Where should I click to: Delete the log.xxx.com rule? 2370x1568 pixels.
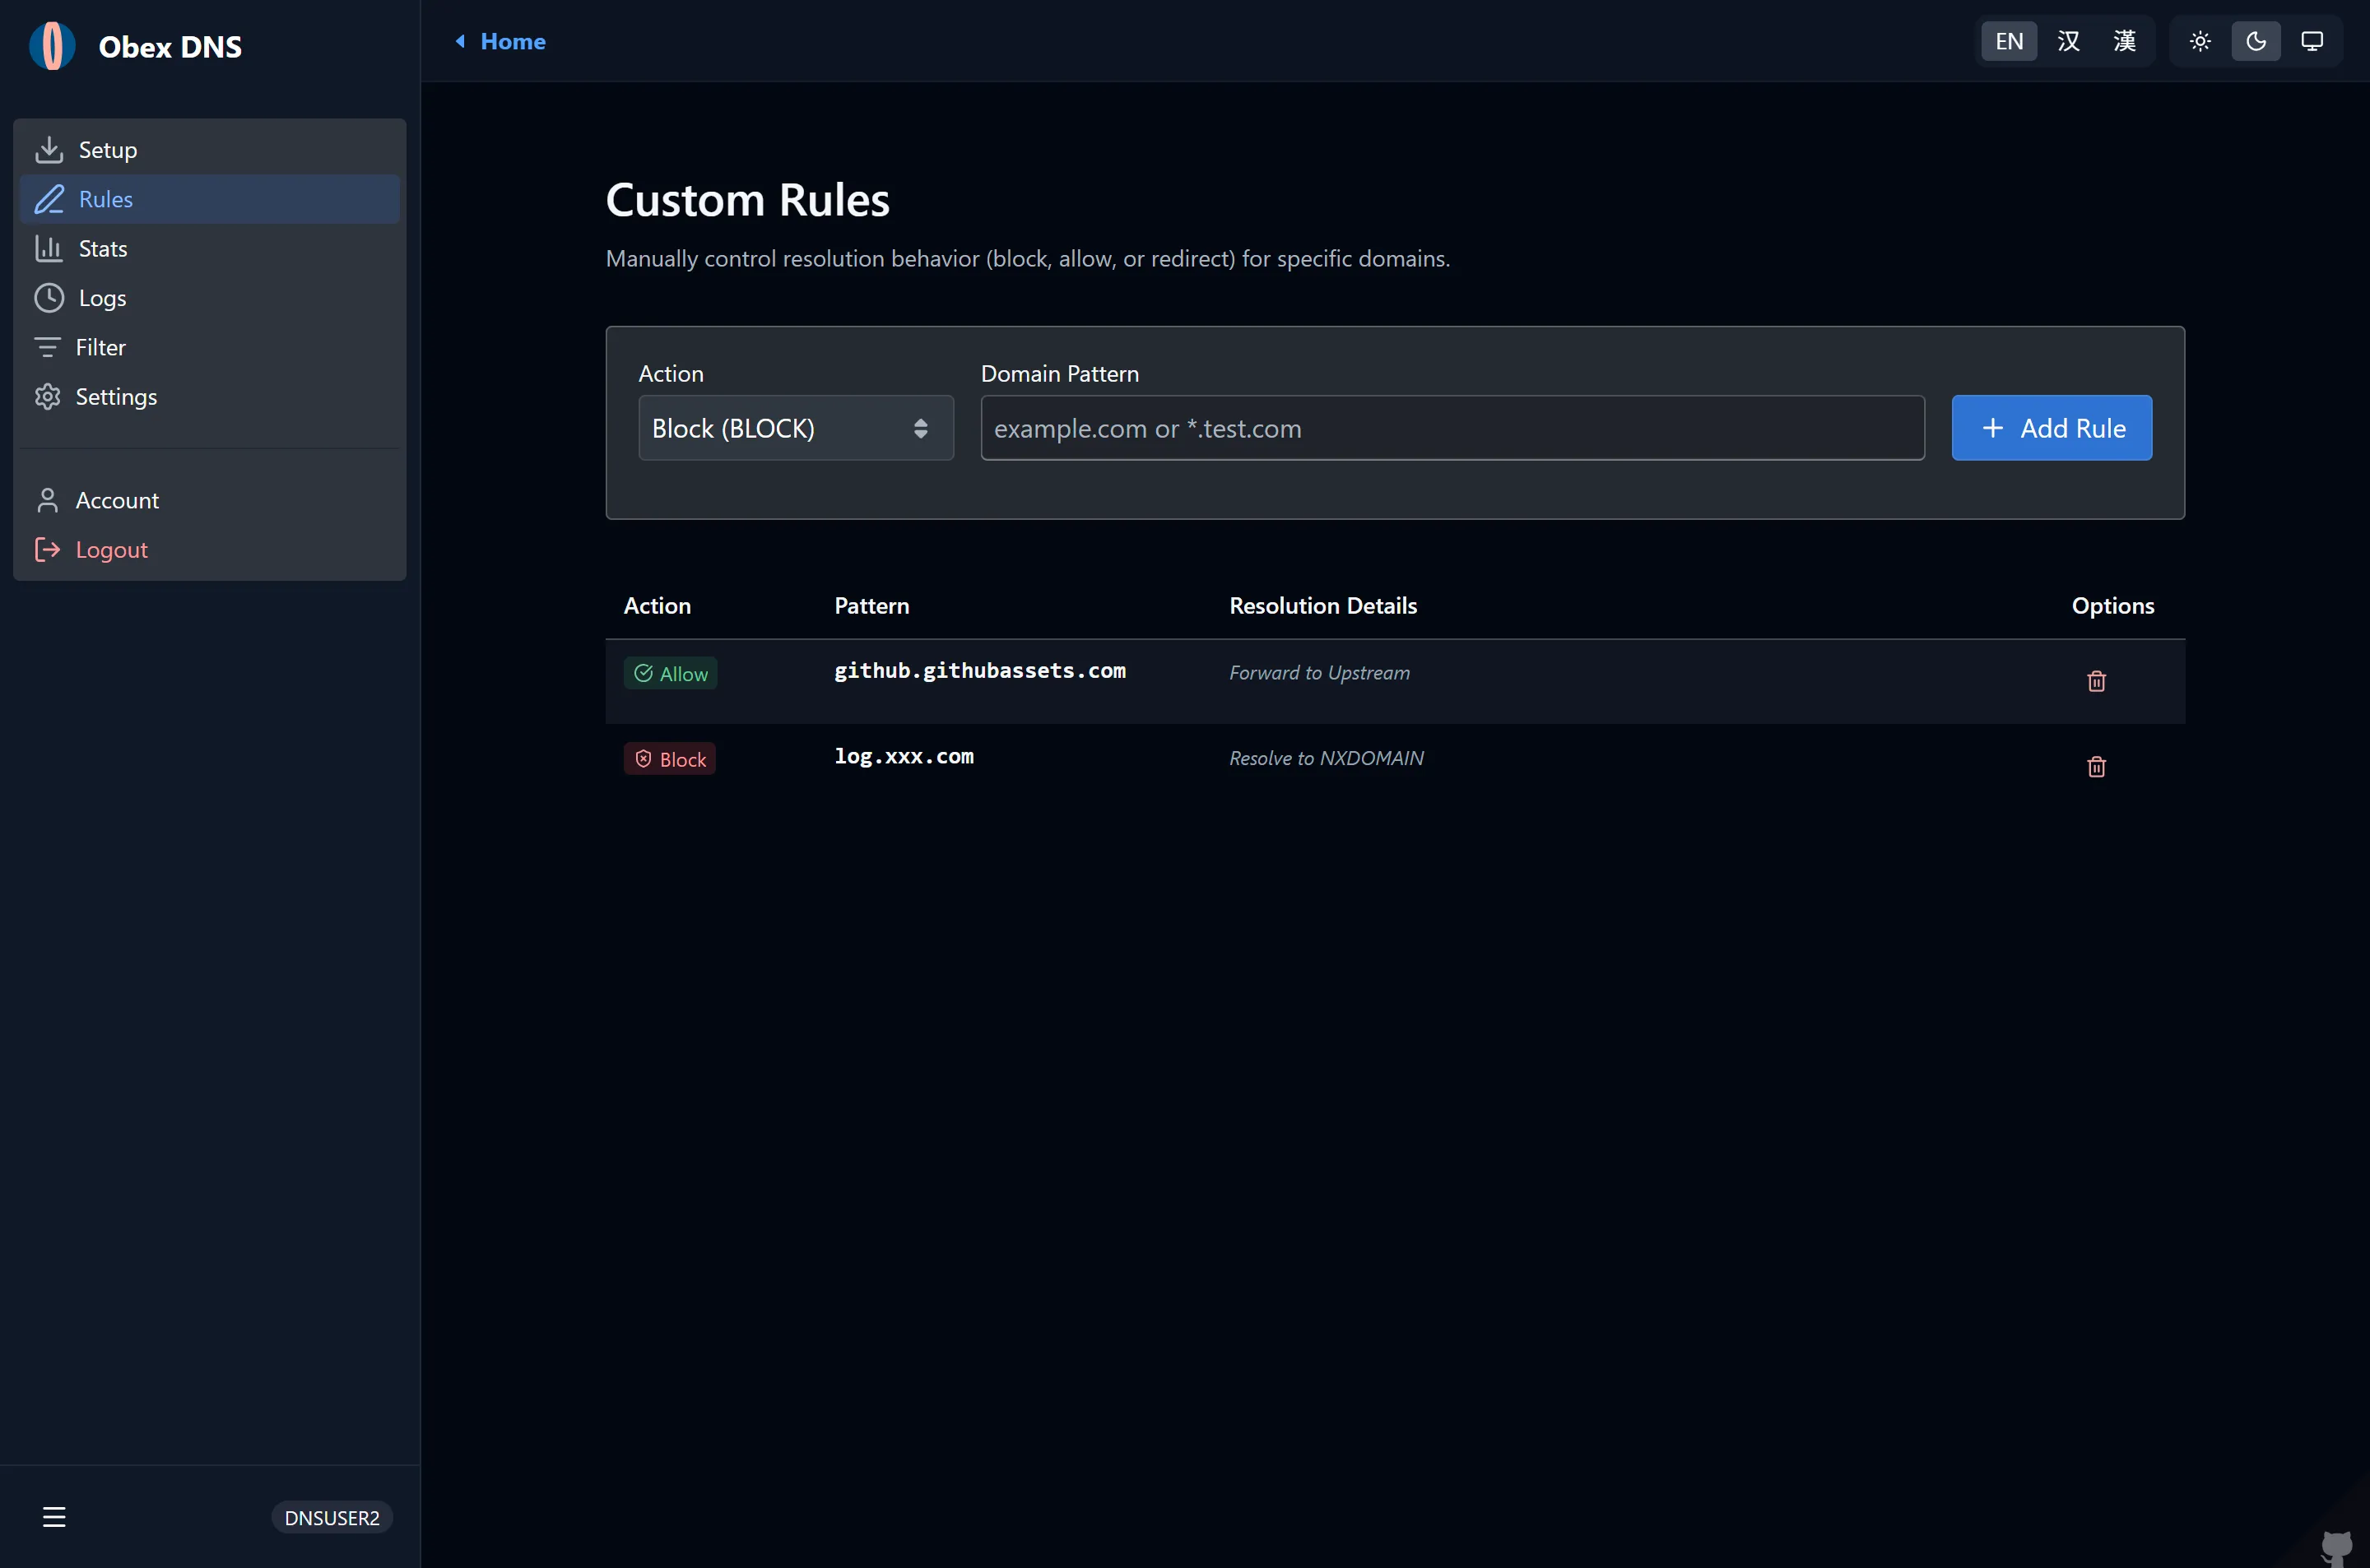(2097, 767)
